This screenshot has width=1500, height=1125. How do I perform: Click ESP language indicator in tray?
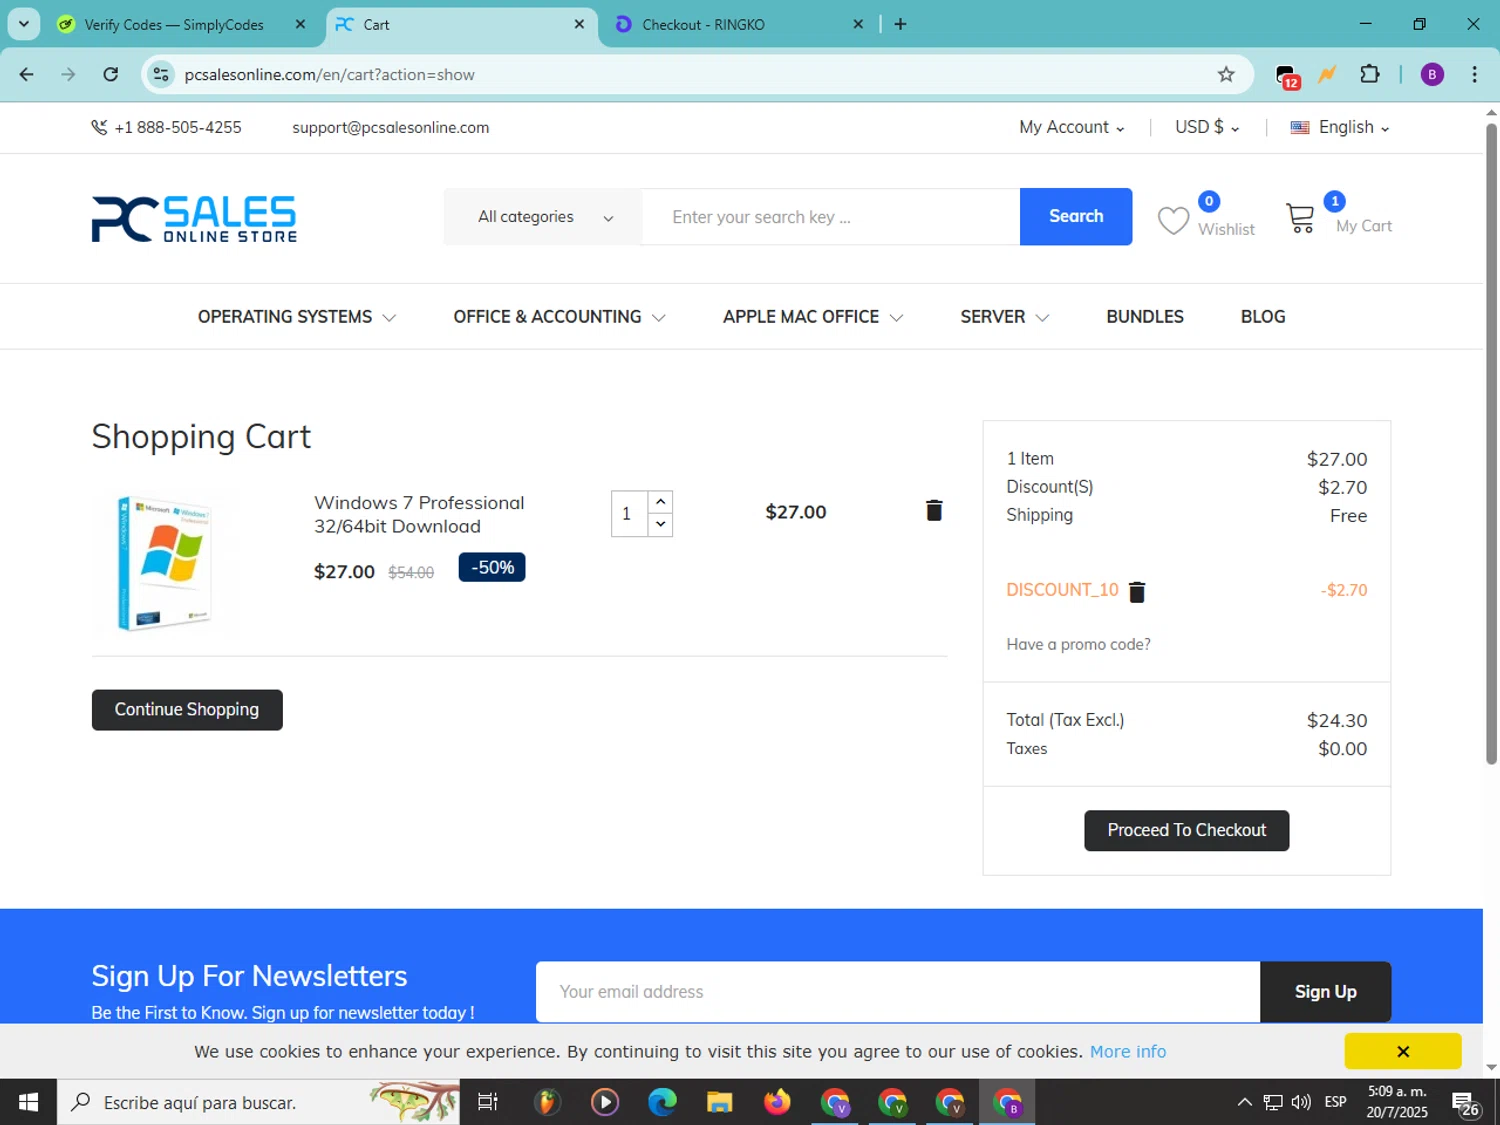[x=1335, y=1102]
